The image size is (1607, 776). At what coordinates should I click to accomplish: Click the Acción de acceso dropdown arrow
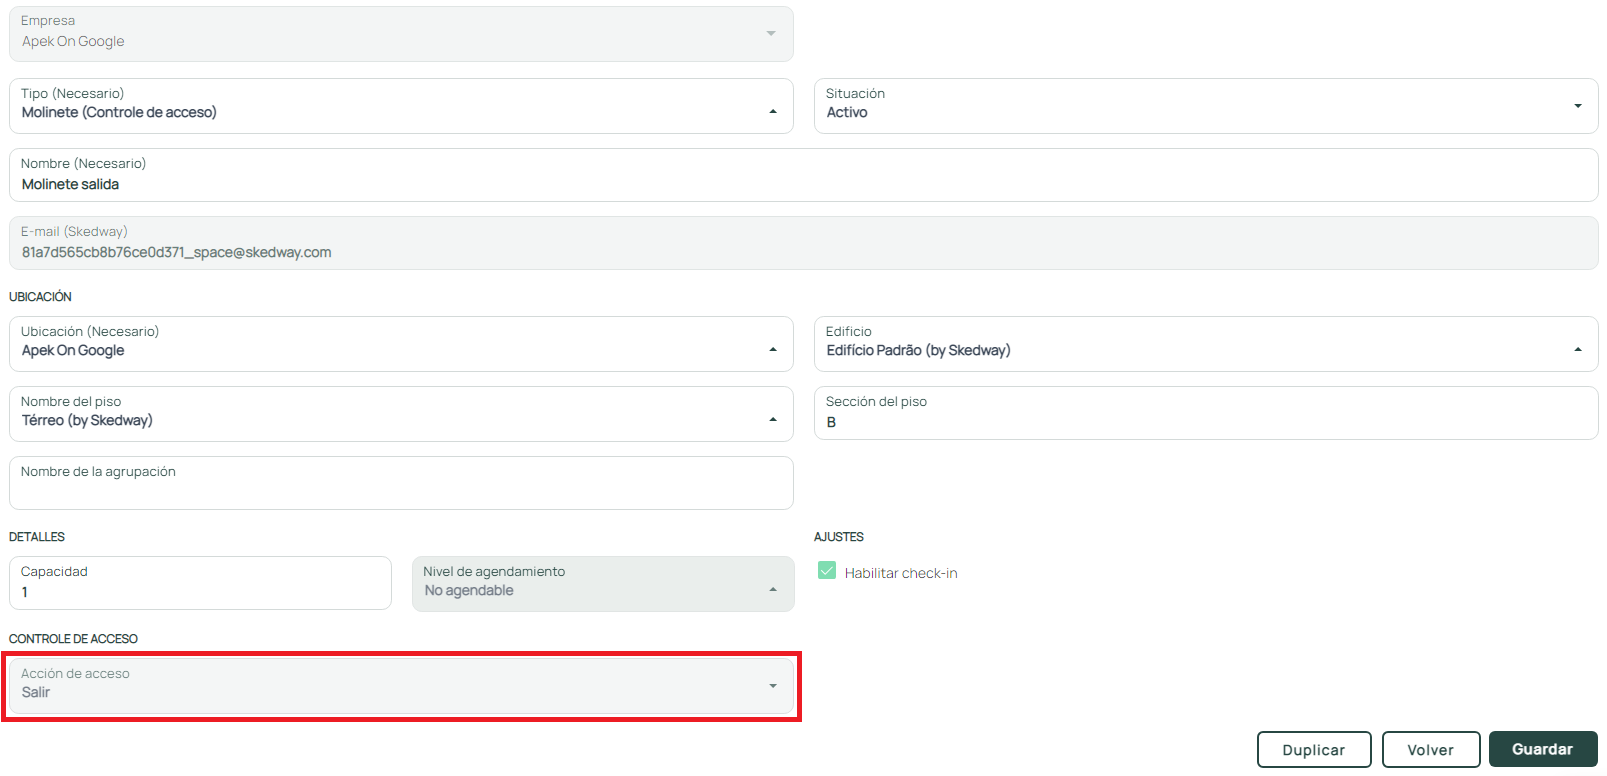(772, 686)
